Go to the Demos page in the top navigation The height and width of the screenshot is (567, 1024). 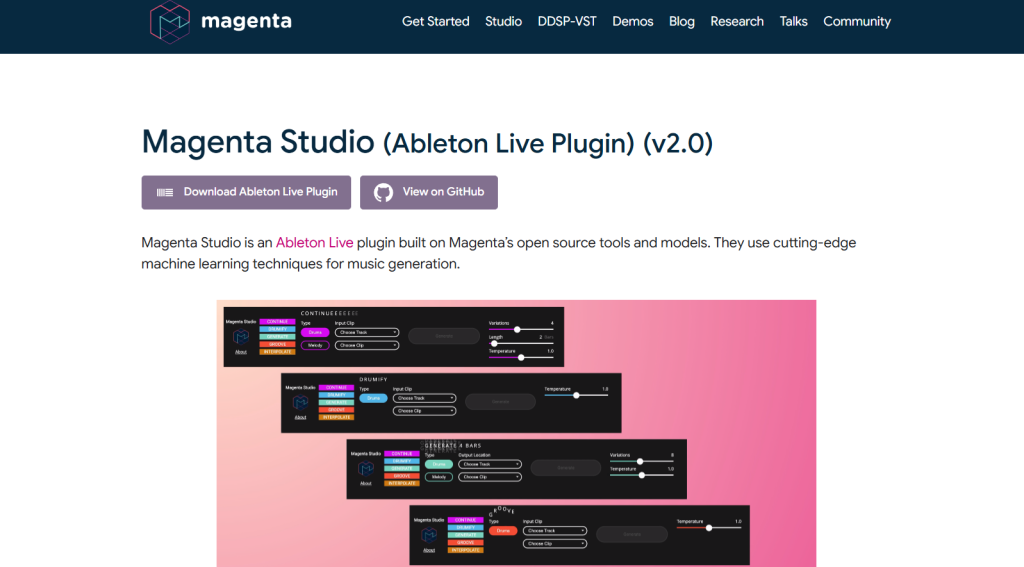pyautogui.click(x=633, y=21)
